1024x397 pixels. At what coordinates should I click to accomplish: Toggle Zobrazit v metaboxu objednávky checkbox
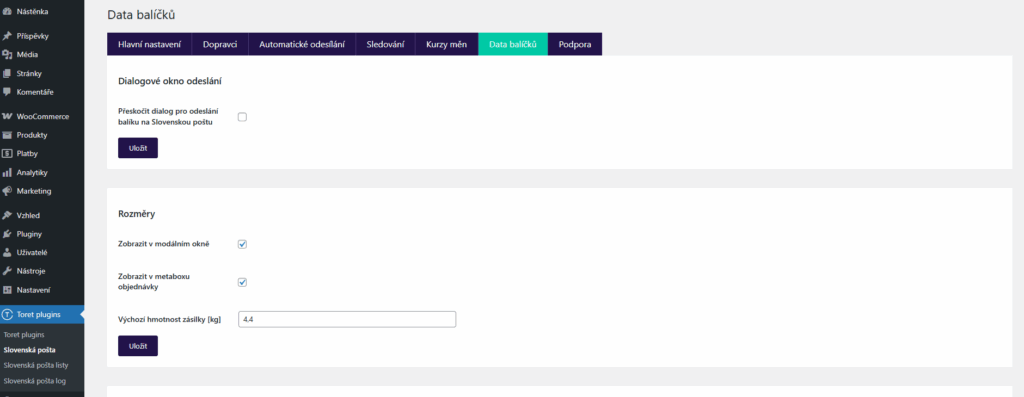242,282
